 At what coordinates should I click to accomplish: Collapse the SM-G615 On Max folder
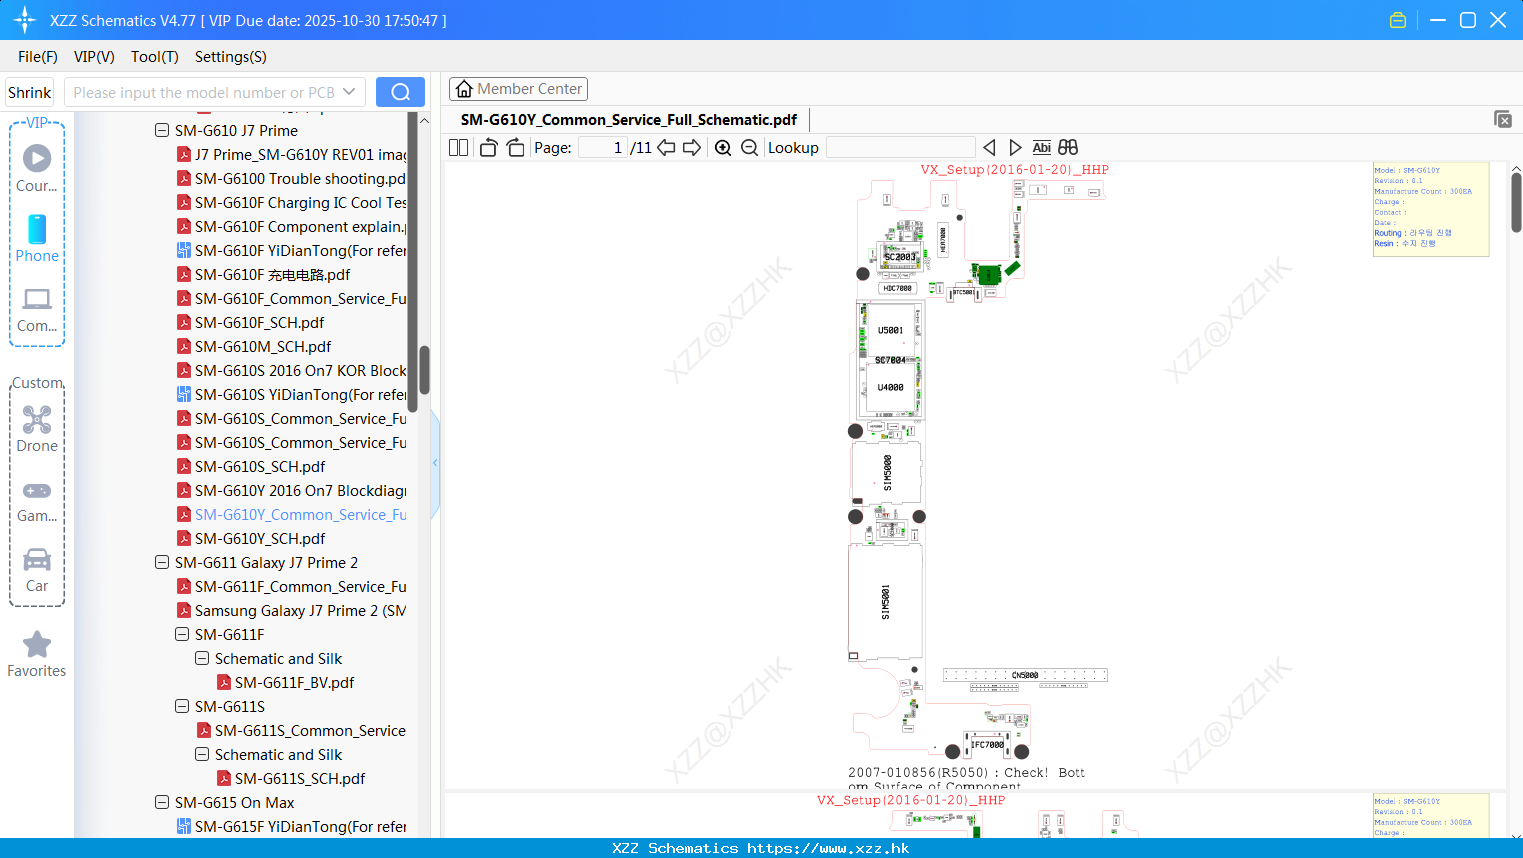point(162,802)
